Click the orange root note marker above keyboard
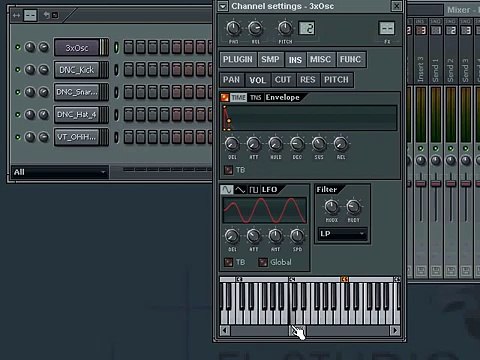 tap(344, 279)
